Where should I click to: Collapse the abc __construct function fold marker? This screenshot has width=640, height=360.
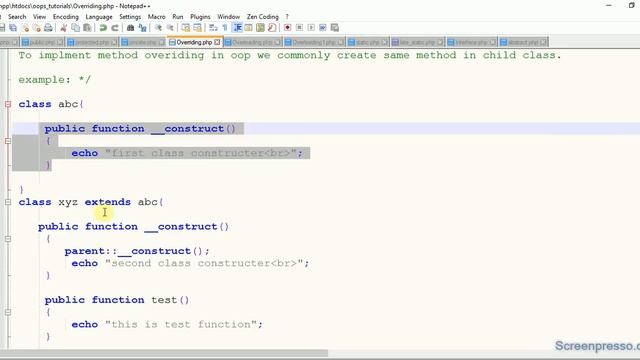click(8, 141)
